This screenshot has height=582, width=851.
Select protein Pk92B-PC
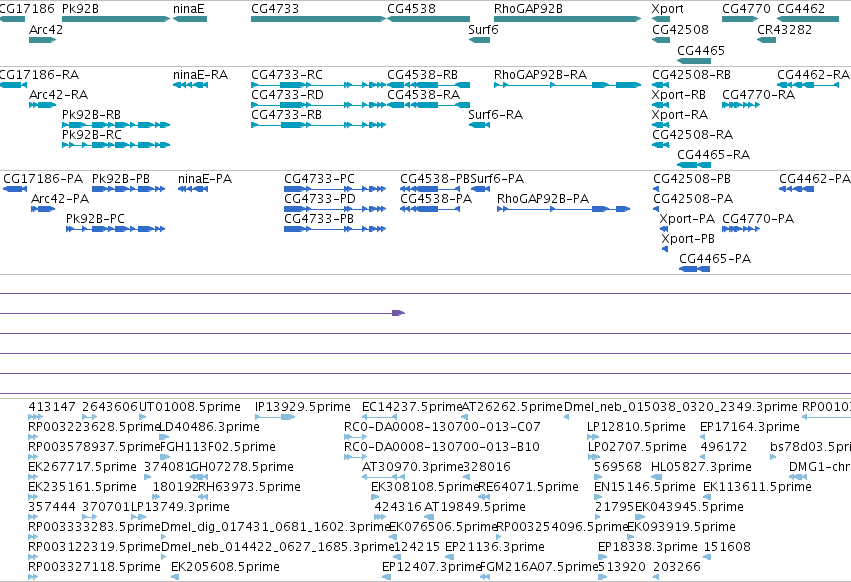(x=116, y=229)
